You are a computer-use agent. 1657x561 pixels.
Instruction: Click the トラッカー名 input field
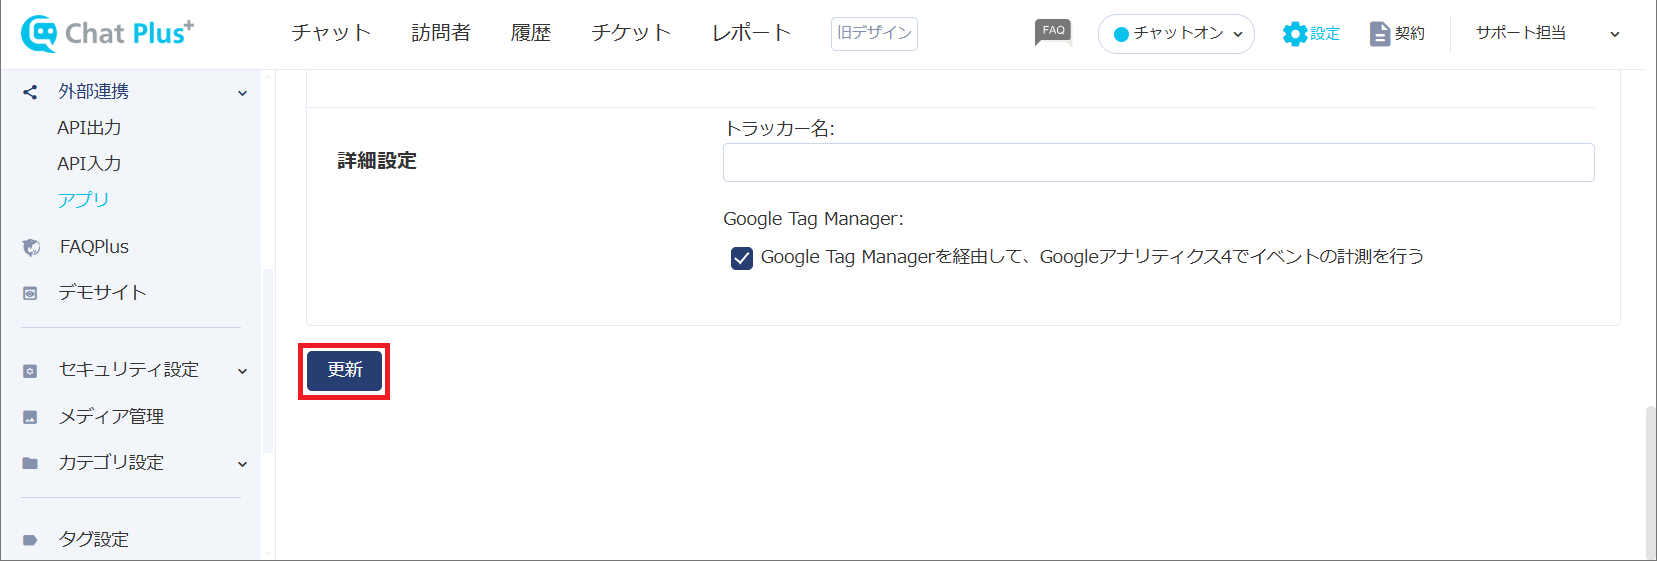pyautogui.click(x=1158, y=162)
